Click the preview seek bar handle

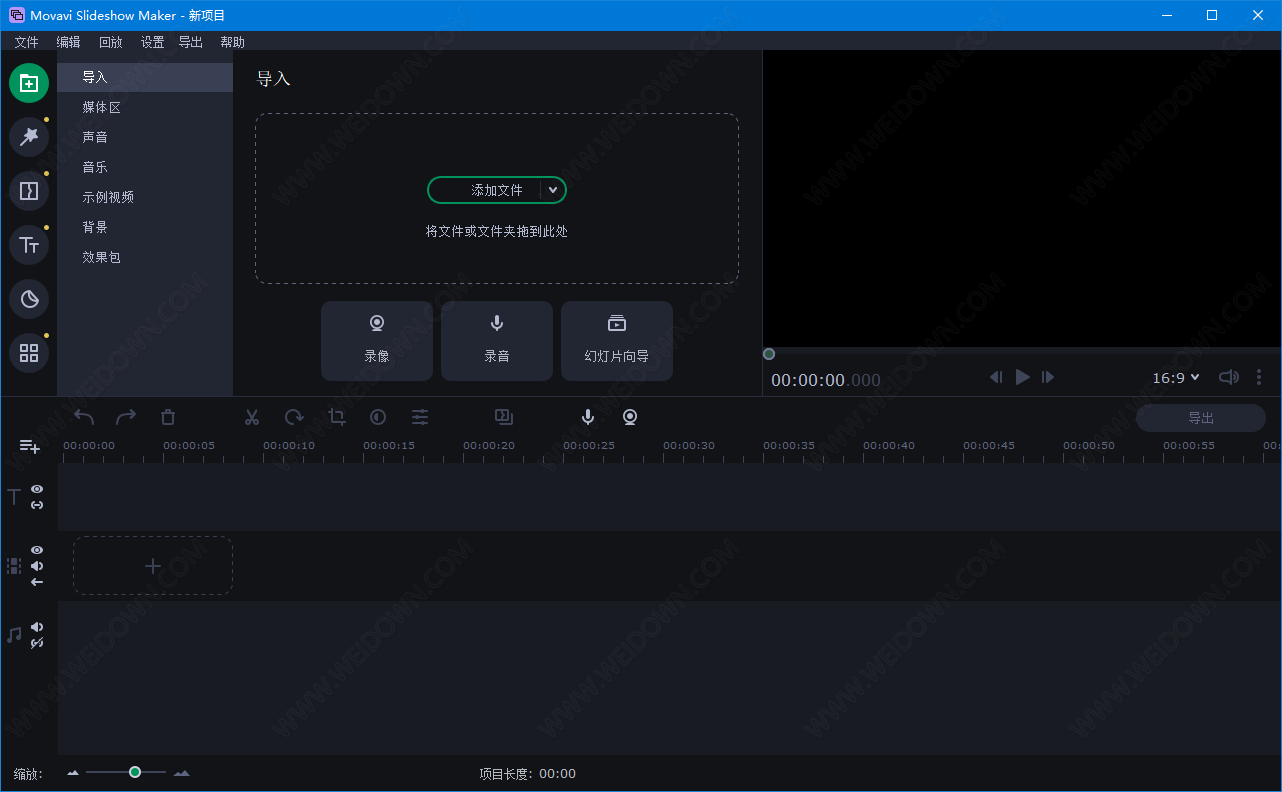coord(769,354)
